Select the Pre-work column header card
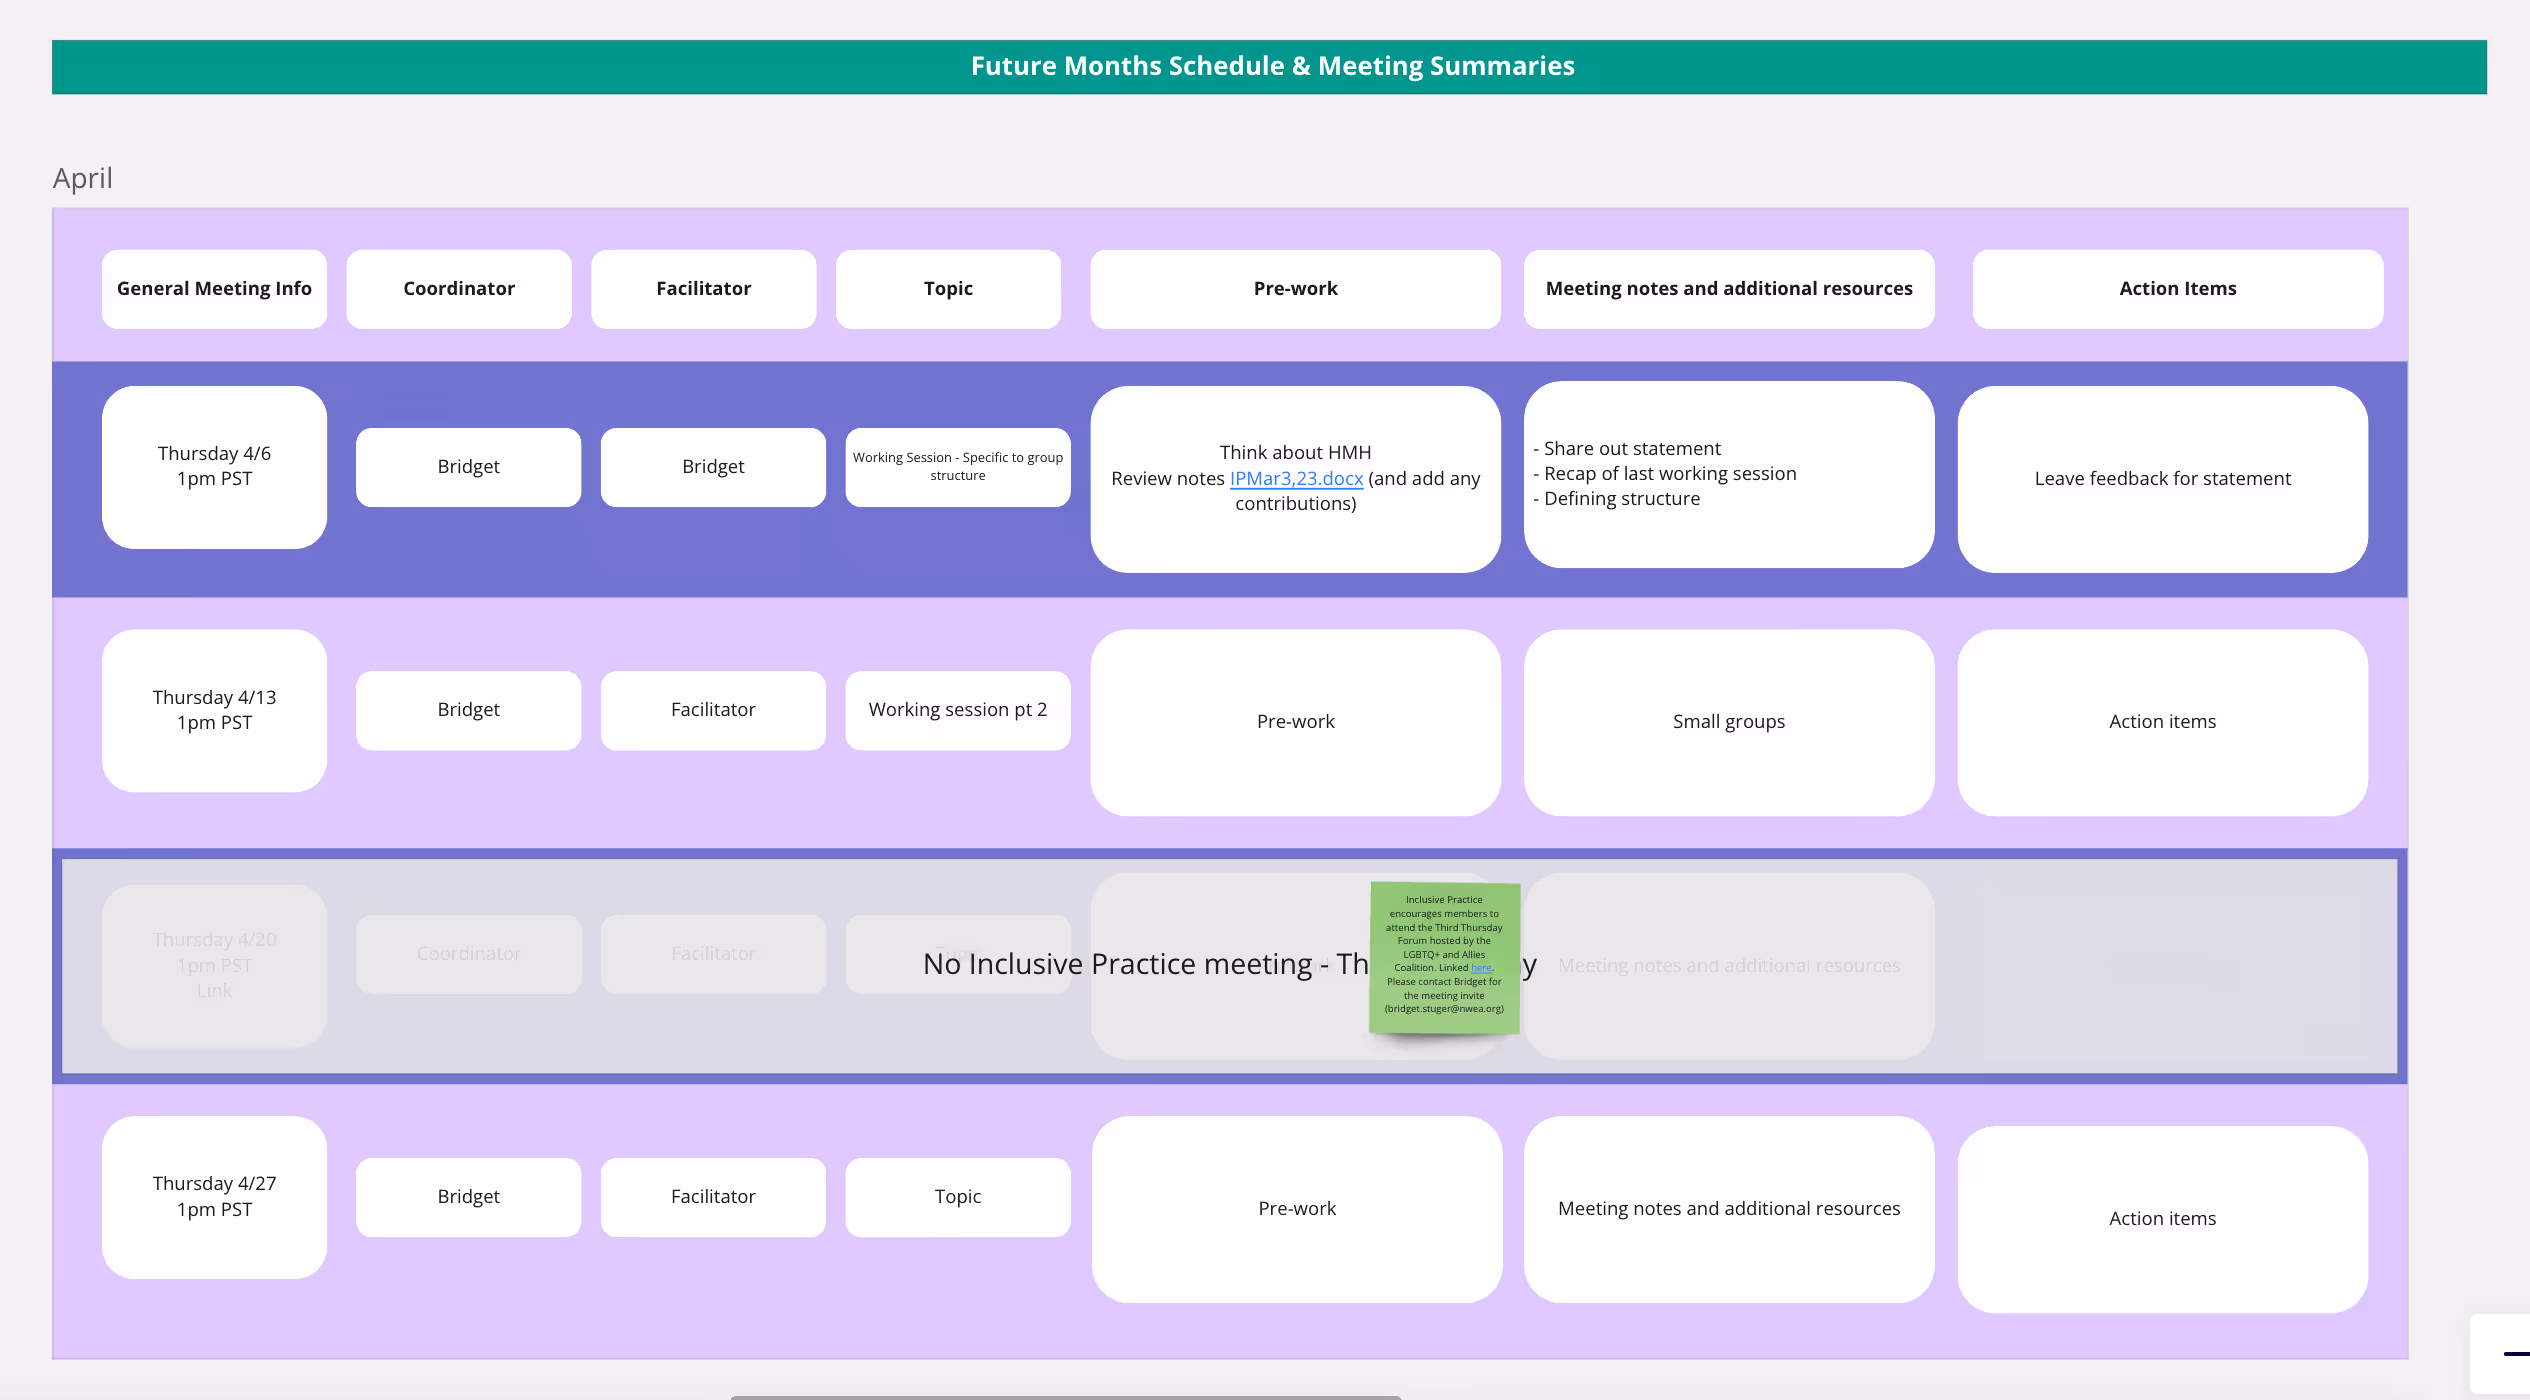Viewport: 2530px width, 1400px height. [1296, 289]
